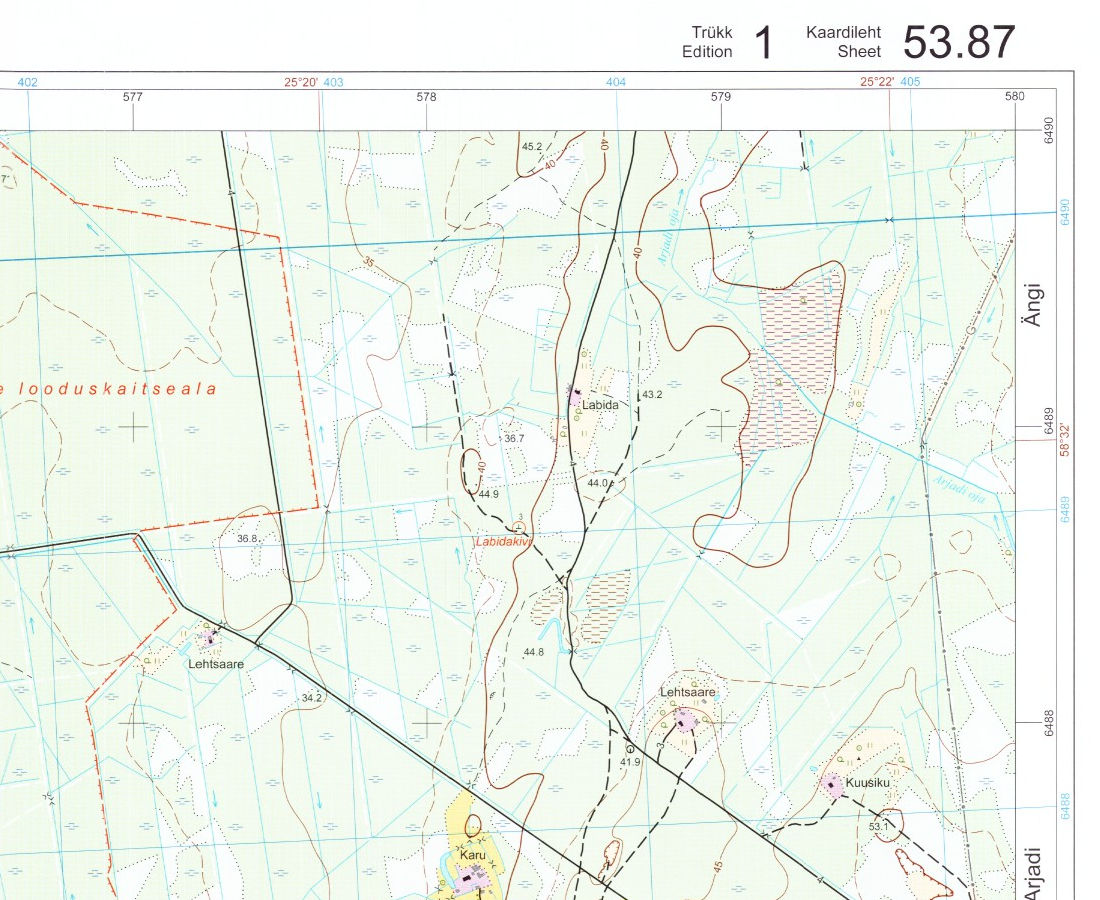
Task: Click the Kuusiku farmstead building symbol
Action: pyautogui.click(x=832, y=785)
